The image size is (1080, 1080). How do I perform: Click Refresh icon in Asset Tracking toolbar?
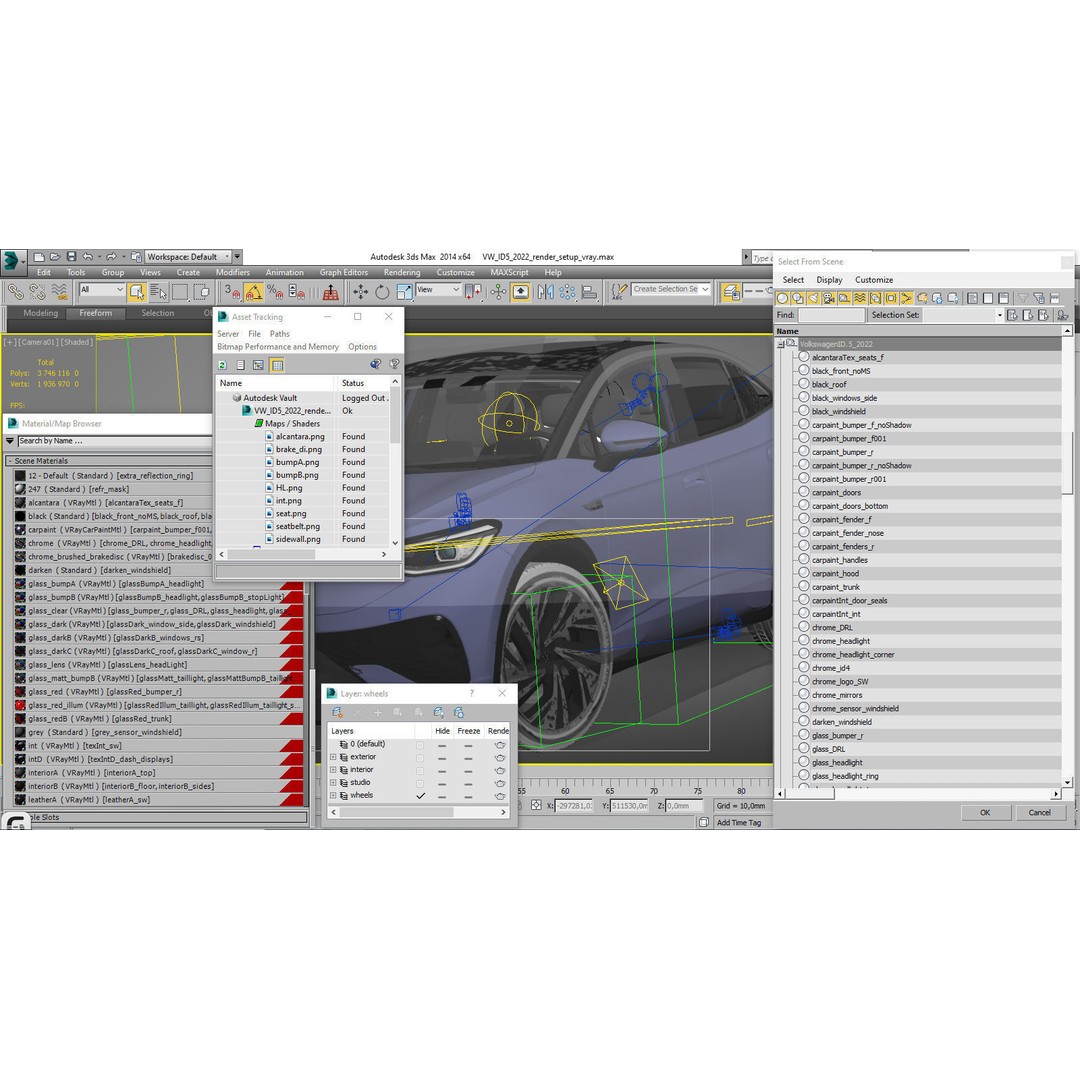coord(222,365)
